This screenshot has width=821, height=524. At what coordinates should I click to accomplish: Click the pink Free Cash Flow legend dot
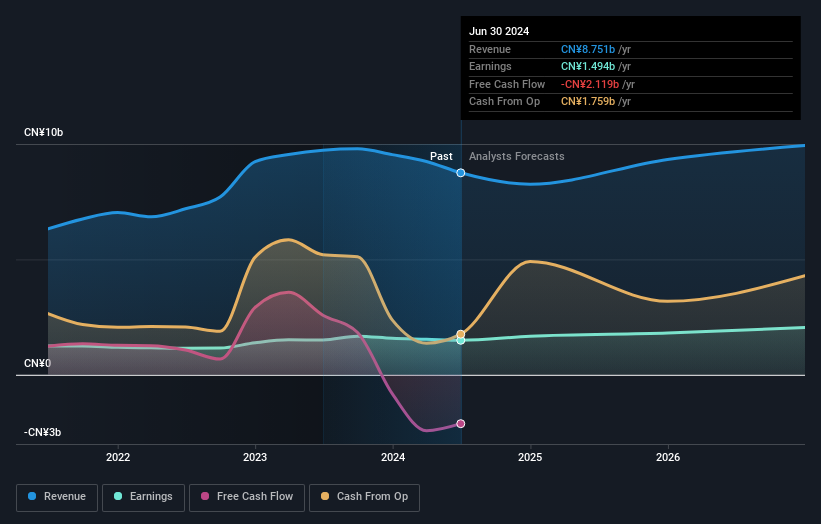(x=205, y=496)
